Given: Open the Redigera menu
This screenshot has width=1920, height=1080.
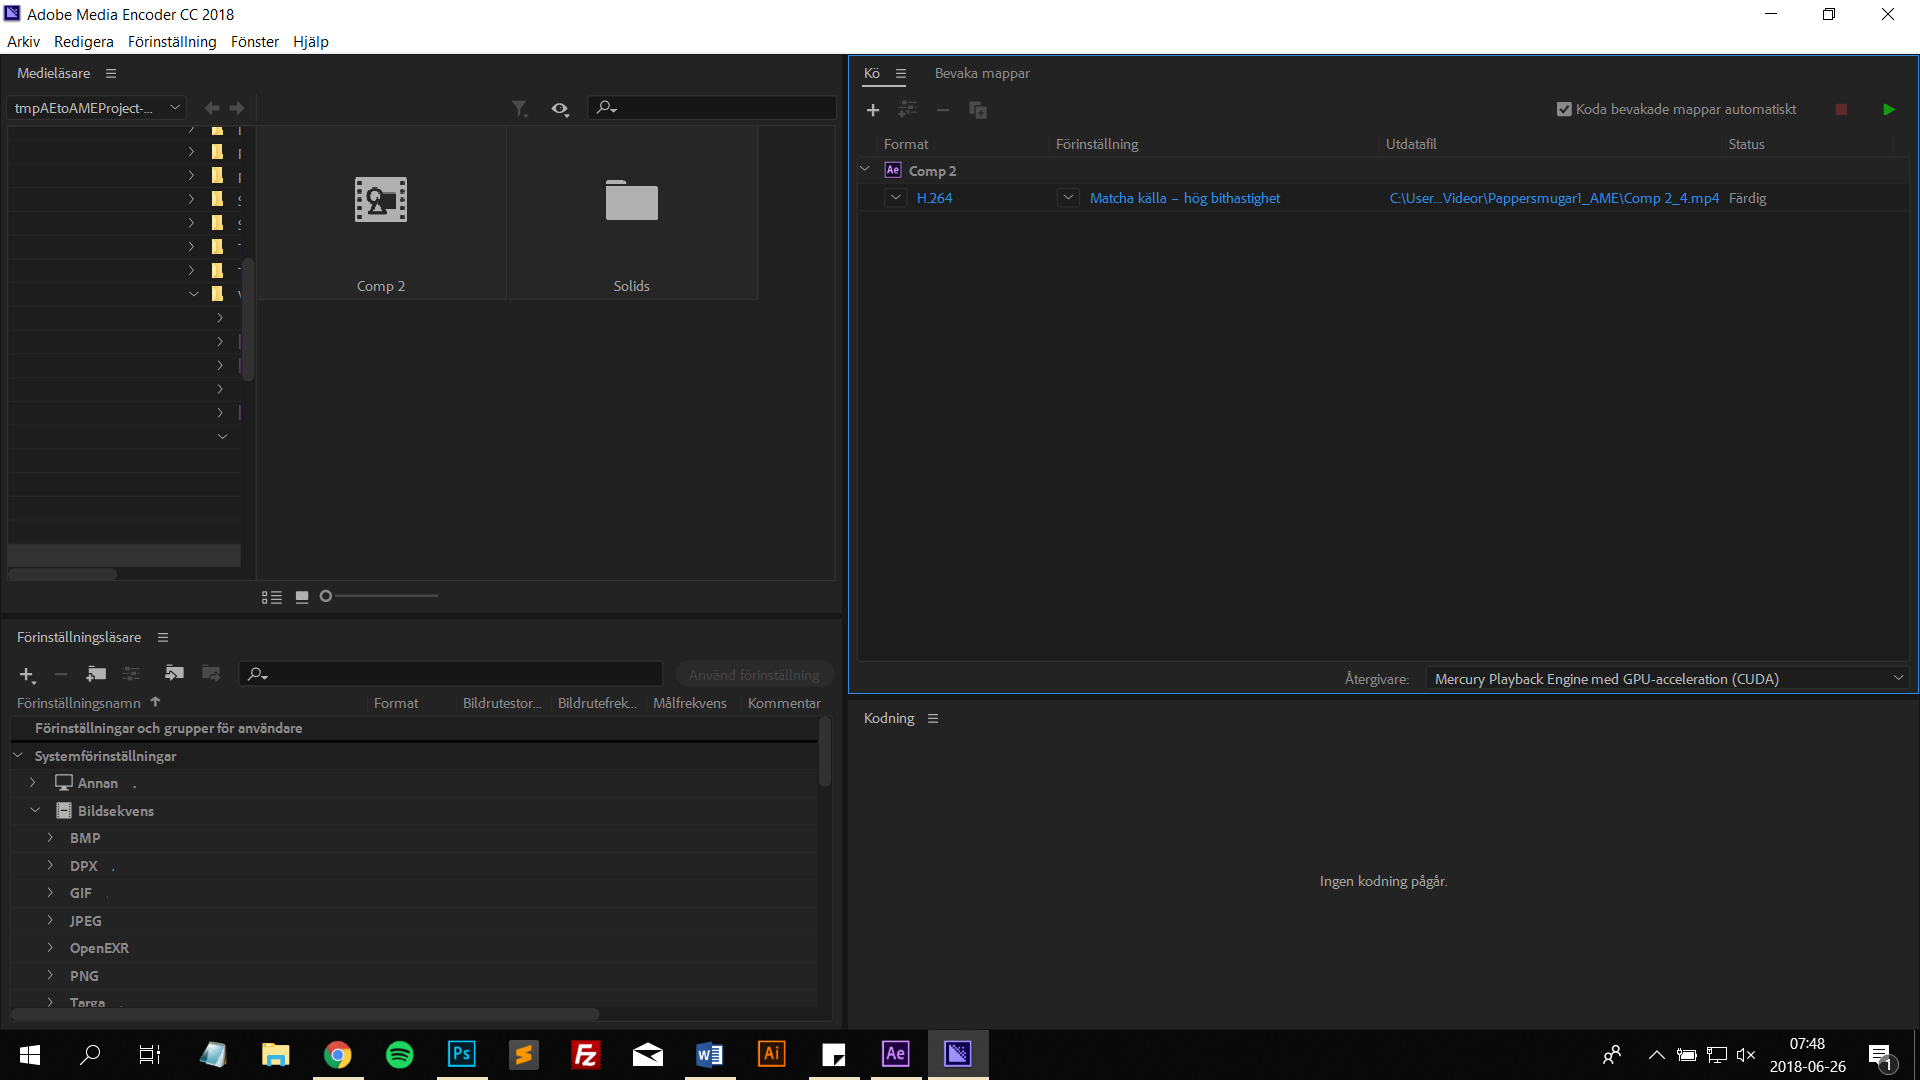Looking at the screenshot, I should click(84, 42).
